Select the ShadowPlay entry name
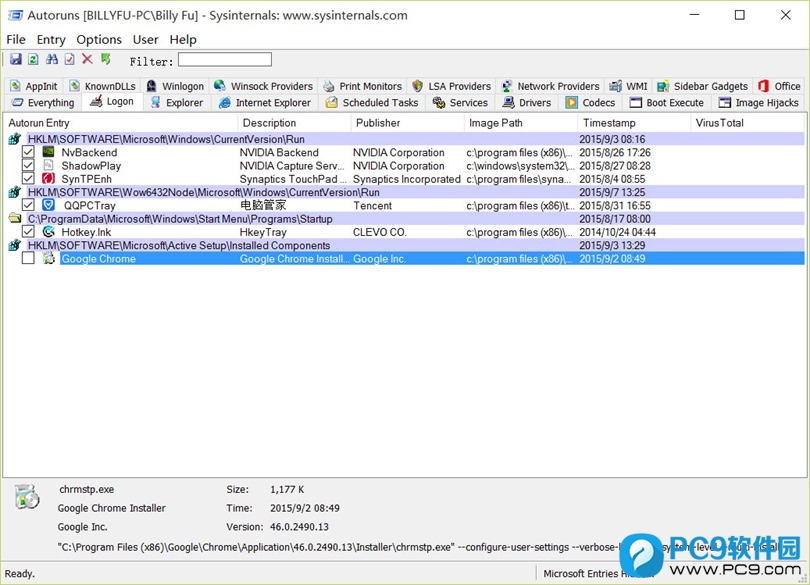Screen dimensions: 810x585 coord(91,166)
